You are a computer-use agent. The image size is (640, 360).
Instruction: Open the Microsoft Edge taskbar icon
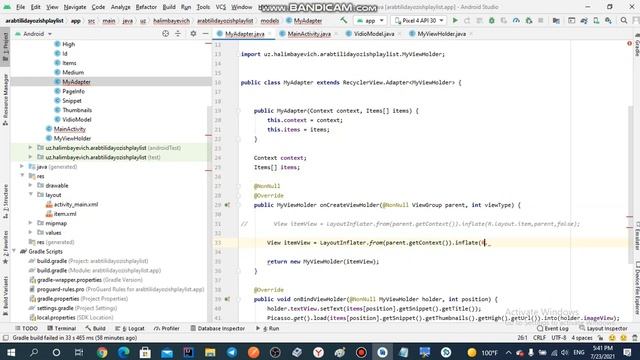[x=124, y=352]
